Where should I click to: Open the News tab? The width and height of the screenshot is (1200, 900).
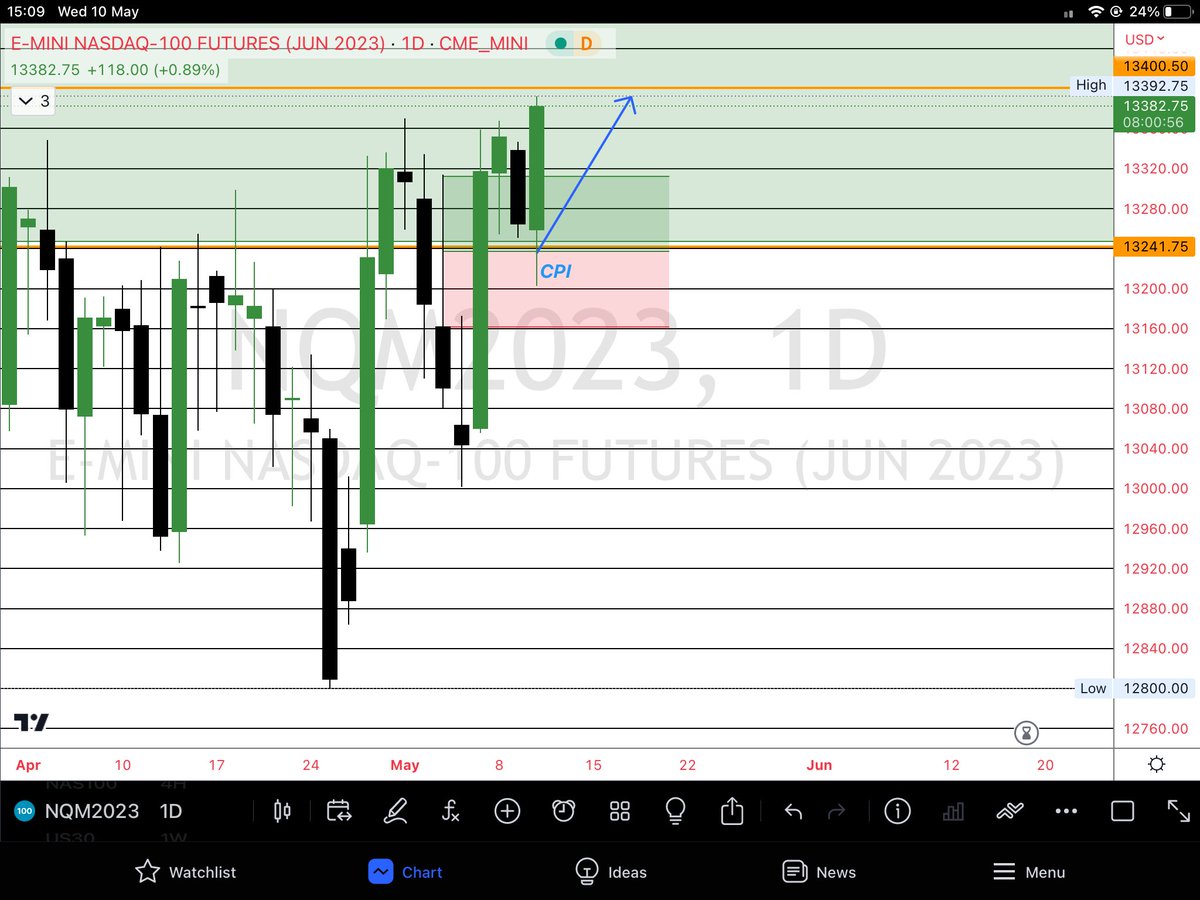820,872
